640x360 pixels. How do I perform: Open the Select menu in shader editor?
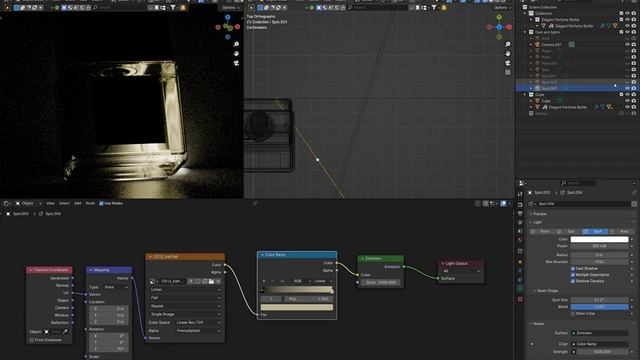point(64,203)
